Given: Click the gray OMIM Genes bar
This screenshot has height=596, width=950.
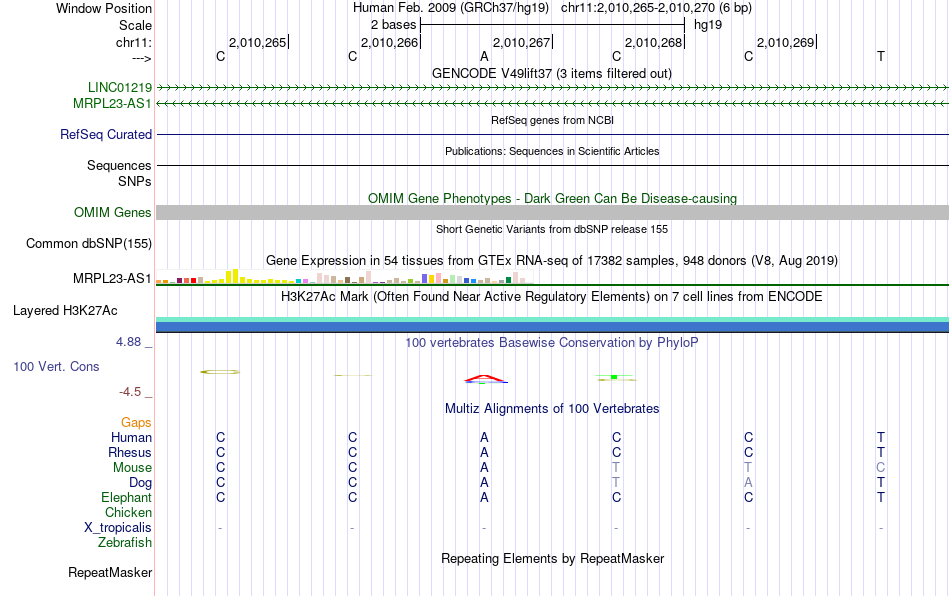Looking at the screenshot, I should click(x=552, y=213).
